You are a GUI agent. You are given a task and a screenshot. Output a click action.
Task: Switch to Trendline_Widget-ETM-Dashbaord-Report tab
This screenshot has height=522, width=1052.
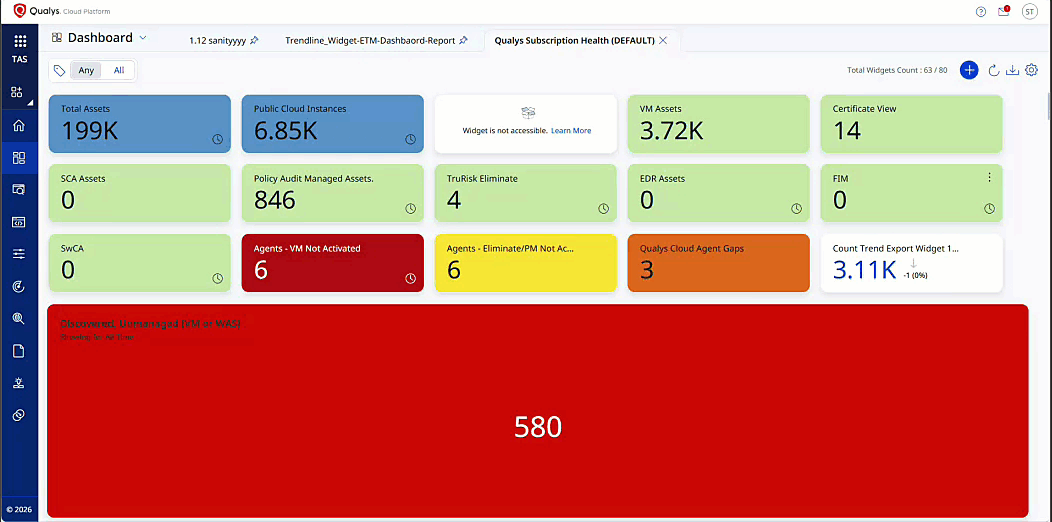click(370, 41)
